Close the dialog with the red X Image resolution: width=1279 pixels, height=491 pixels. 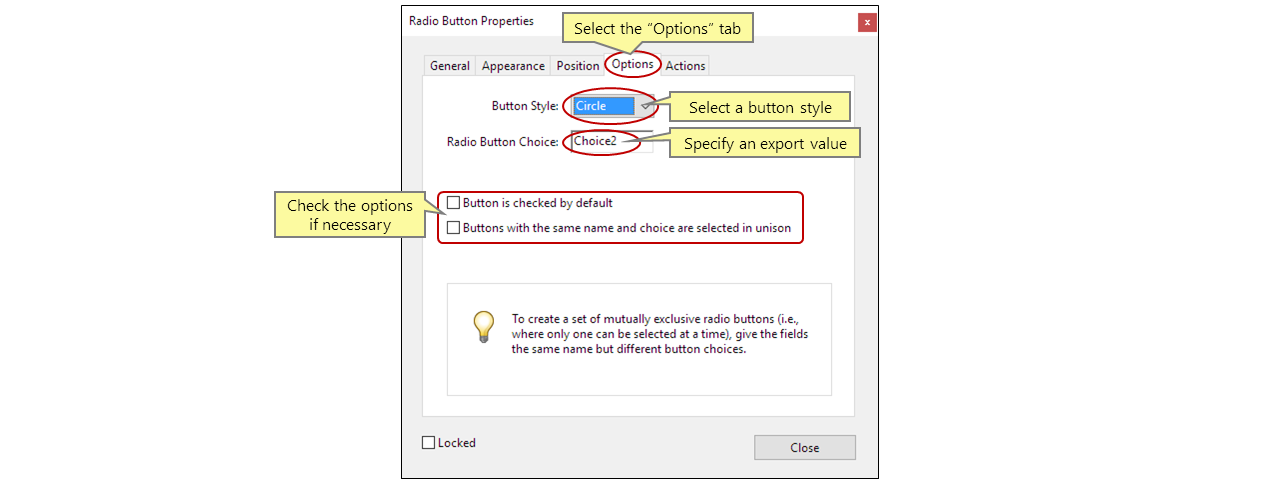click(x=867, y=22)
